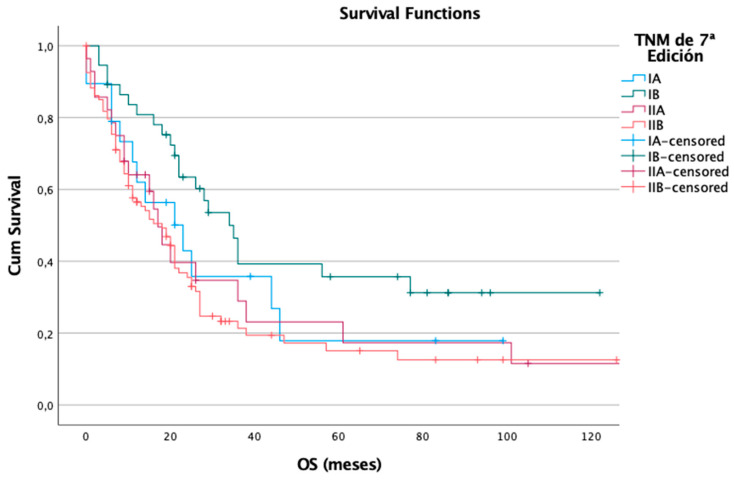734x481 pixels.
Task: Select the IIB-censored legend marker
Action: 633,187
